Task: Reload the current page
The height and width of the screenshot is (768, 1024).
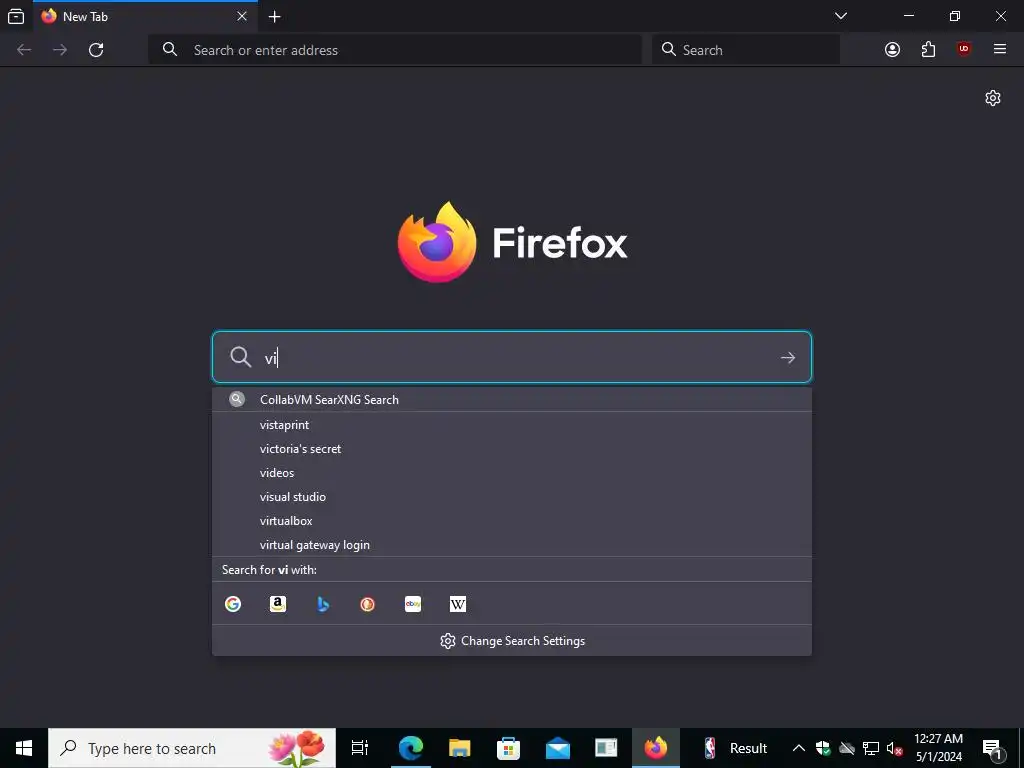Action: 96,50
